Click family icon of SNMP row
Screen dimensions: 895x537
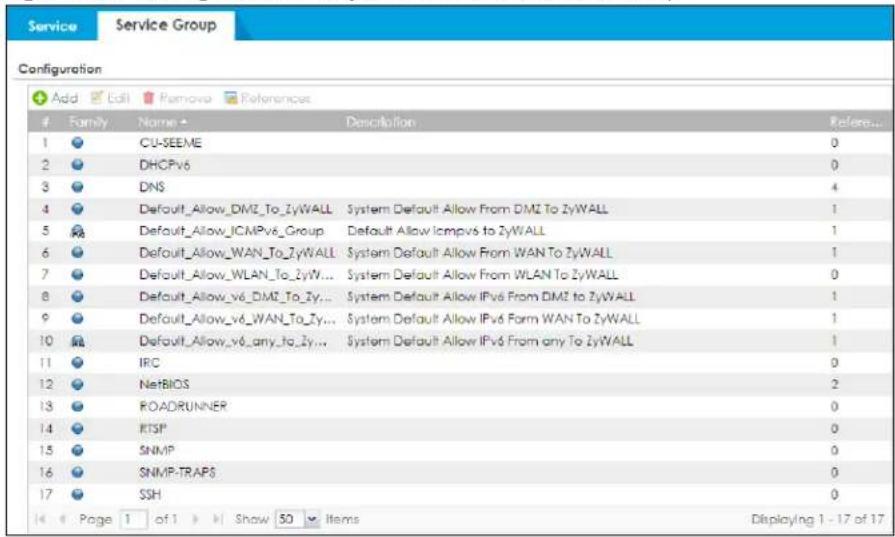point(78,450)
